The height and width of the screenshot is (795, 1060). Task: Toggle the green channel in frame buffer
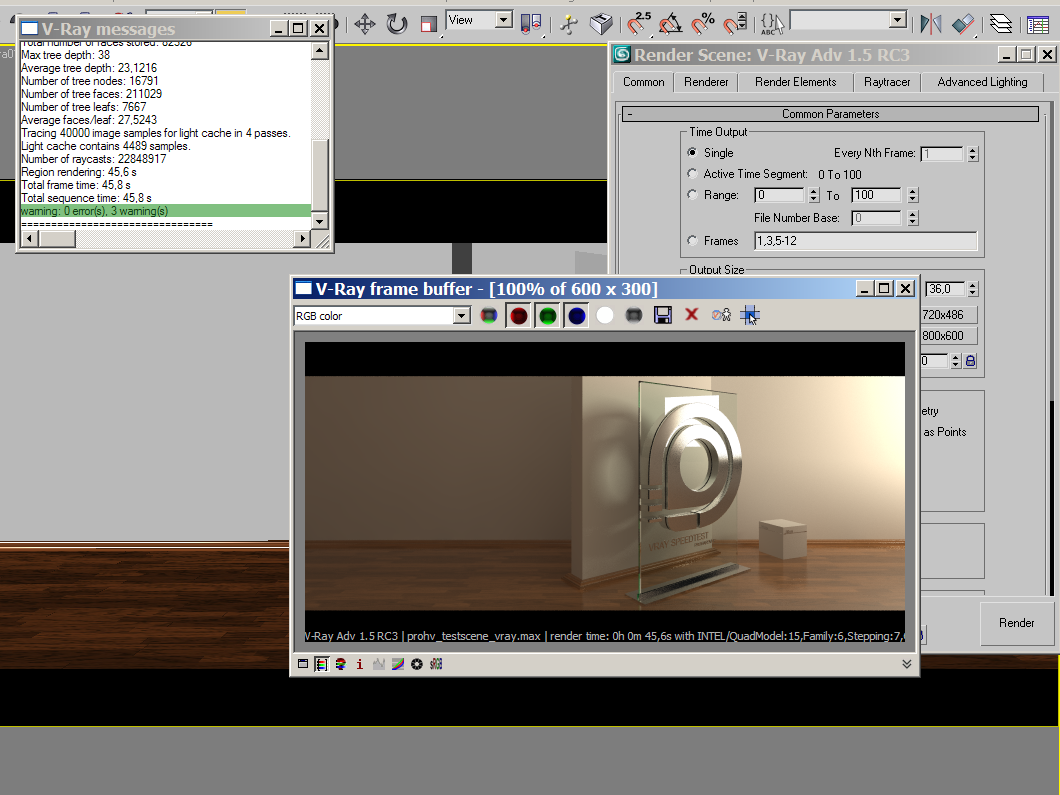tap(548, 316)
